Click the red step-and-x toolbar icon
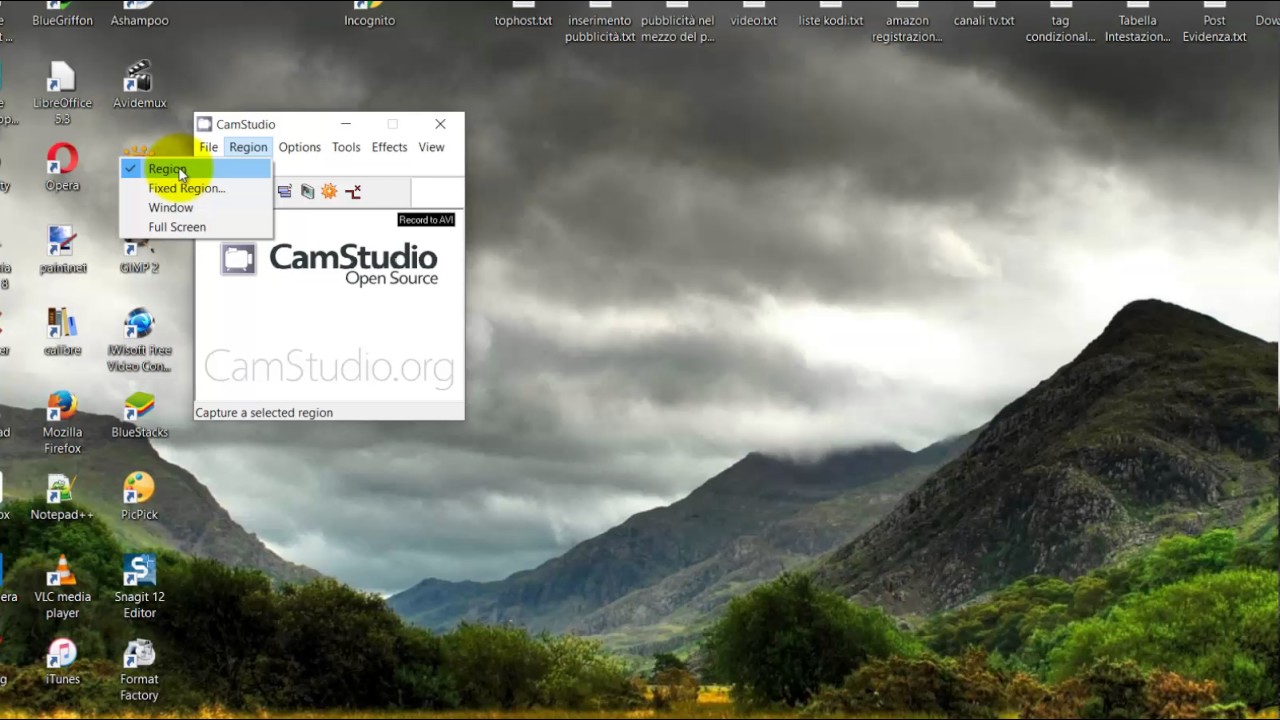The image size is (1280, 720). [353, 191]
